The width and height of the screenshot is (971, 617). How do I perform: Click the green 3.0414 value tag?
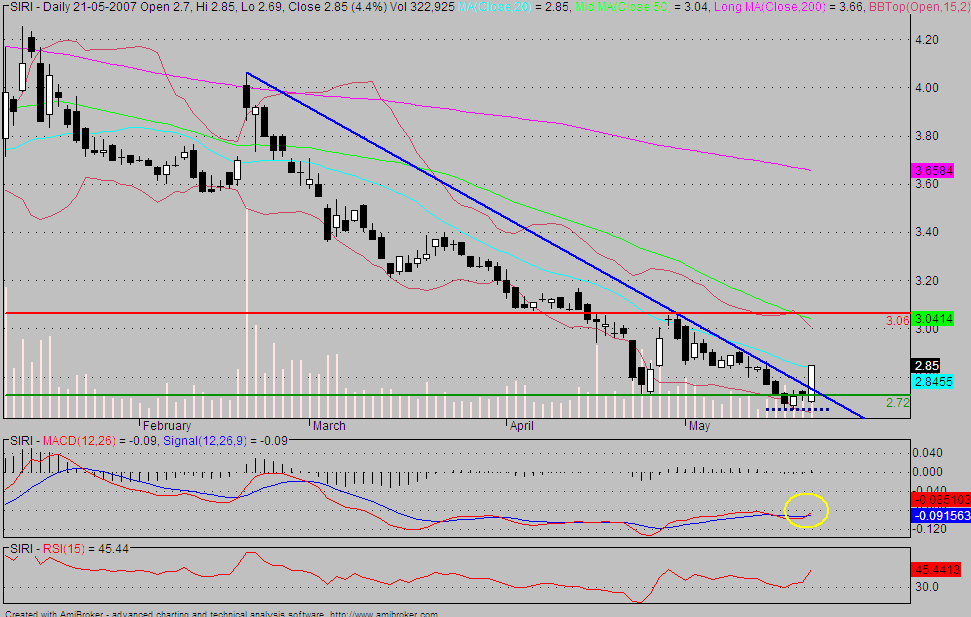pos(933,319)
